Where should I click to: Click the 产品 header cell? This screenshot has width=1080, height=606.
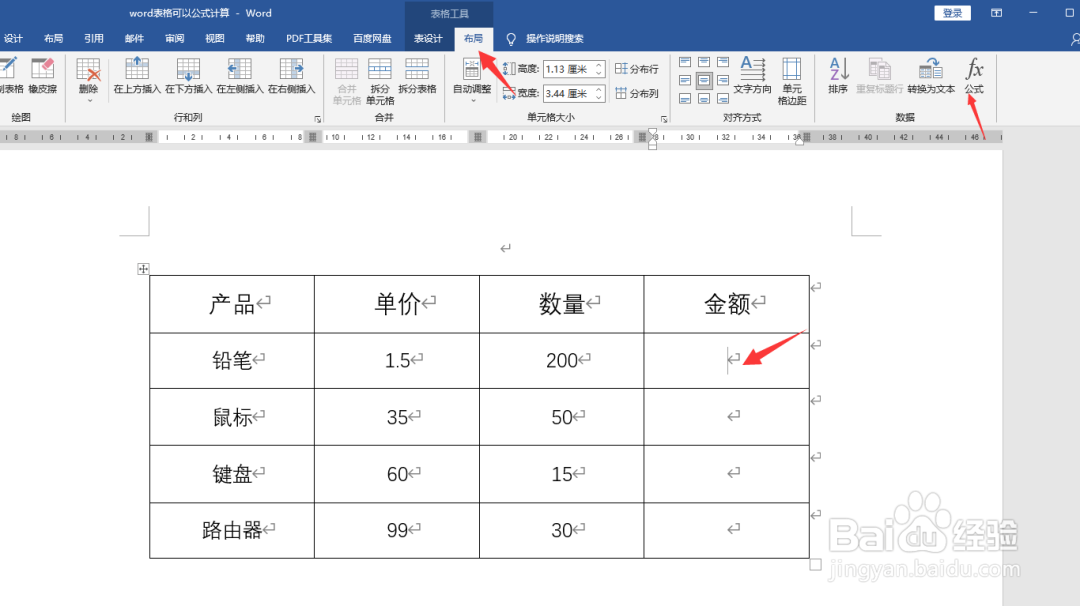(x=232, y=304)
